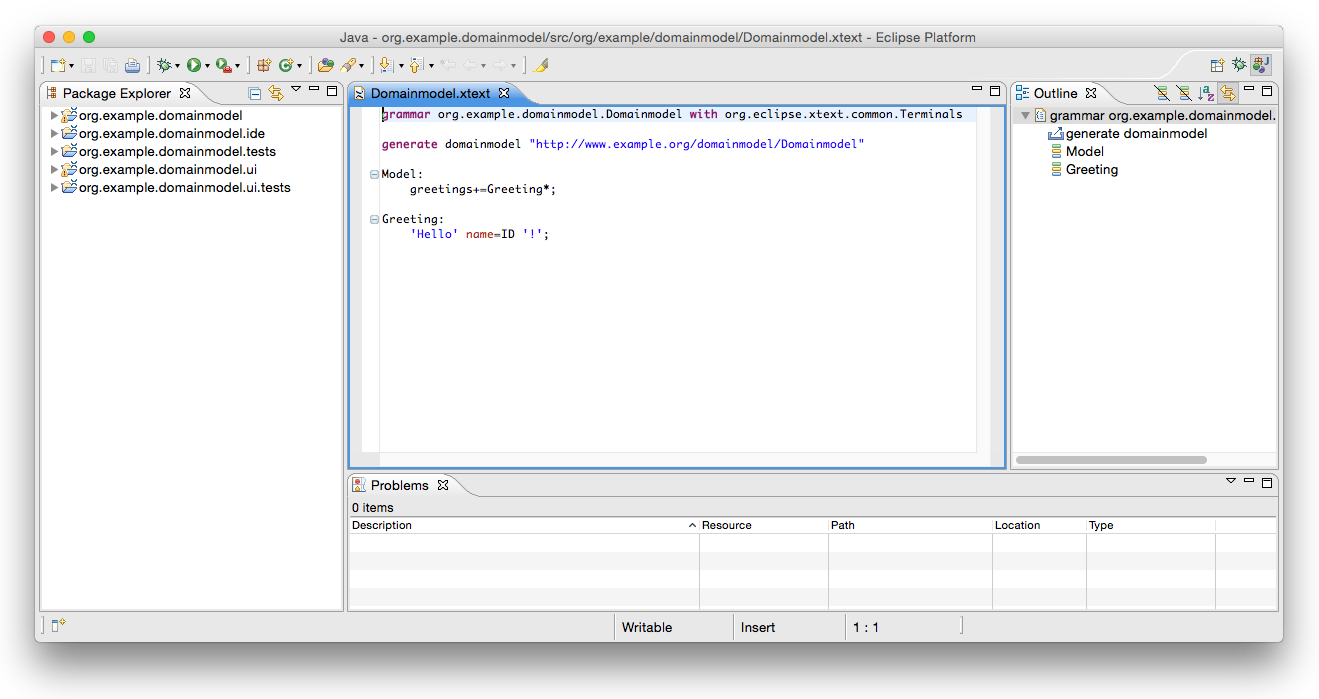This screenshot has width=1319, height=699.
Task: Click the New Java Package icon
Action: 264,65
